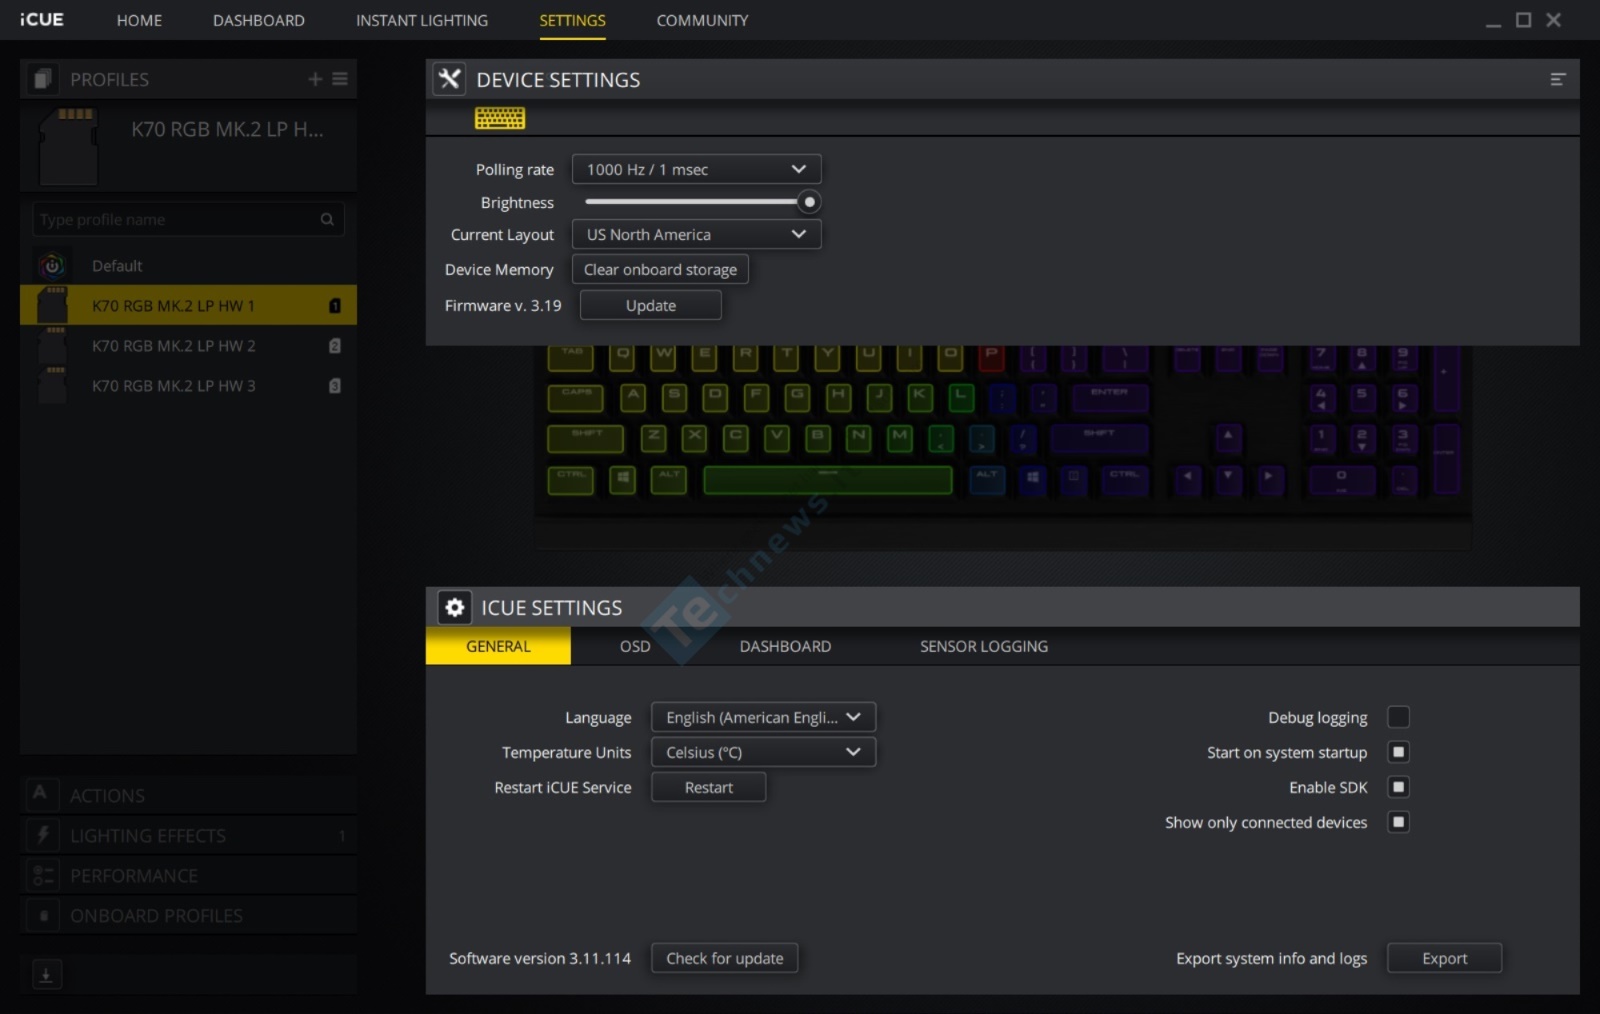
Task: Adjust the Brightness slider handle
Action: (809, 202)
